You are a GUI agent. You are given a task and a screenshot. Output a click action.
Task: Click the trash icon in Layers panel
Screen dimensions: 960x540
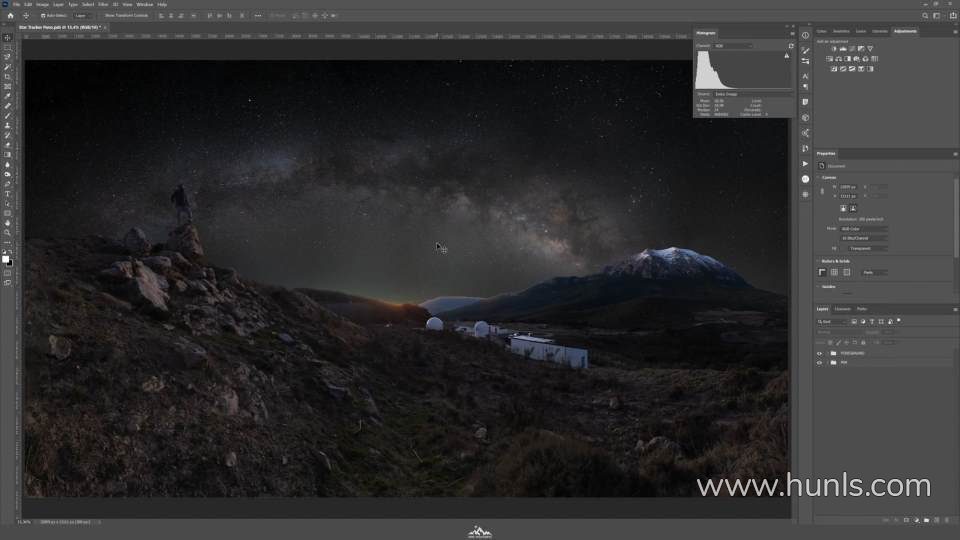[x=947, y=520]
